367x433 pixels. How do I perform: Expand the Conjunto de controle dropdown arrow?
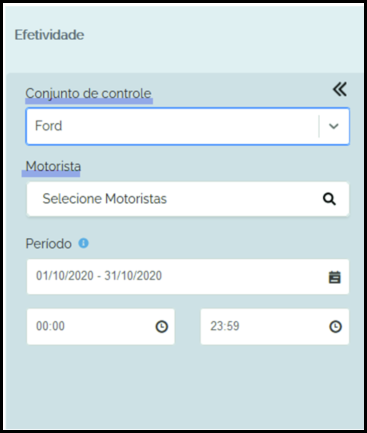pos(334,126)
